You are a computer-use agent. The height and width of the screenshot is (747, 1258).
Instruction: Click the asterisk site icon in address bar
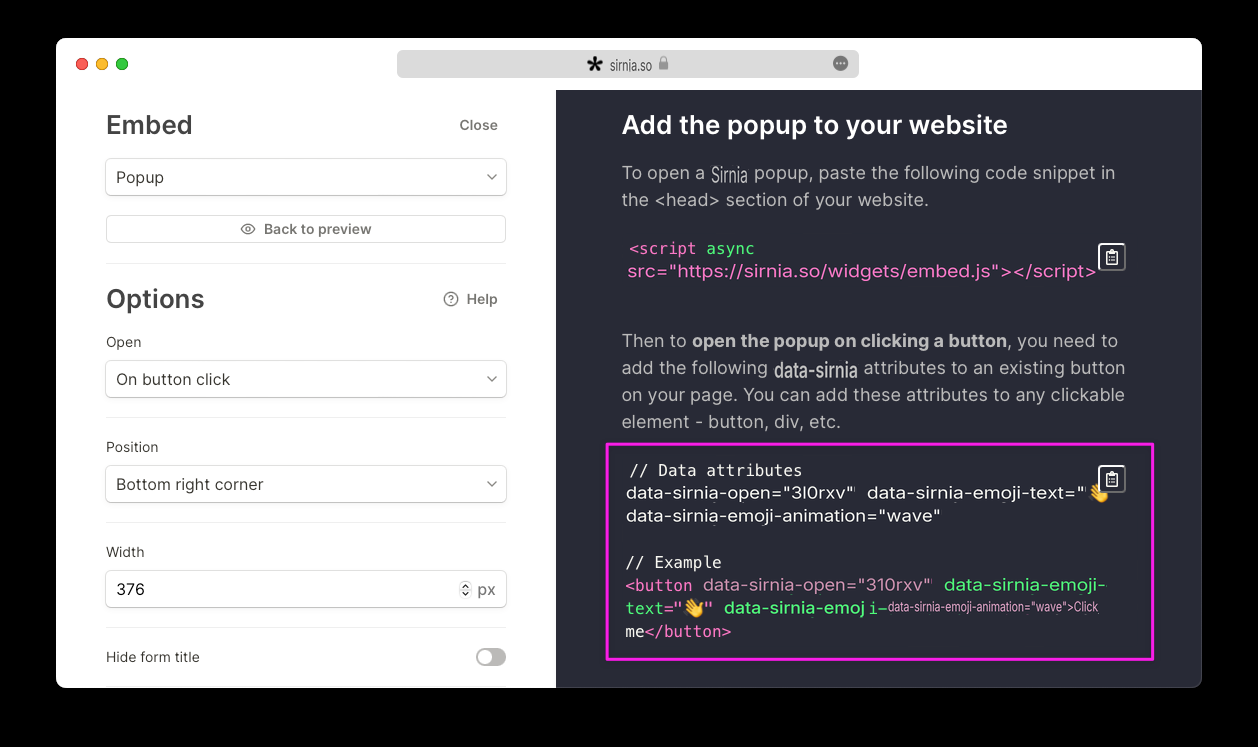pos(595,65)
